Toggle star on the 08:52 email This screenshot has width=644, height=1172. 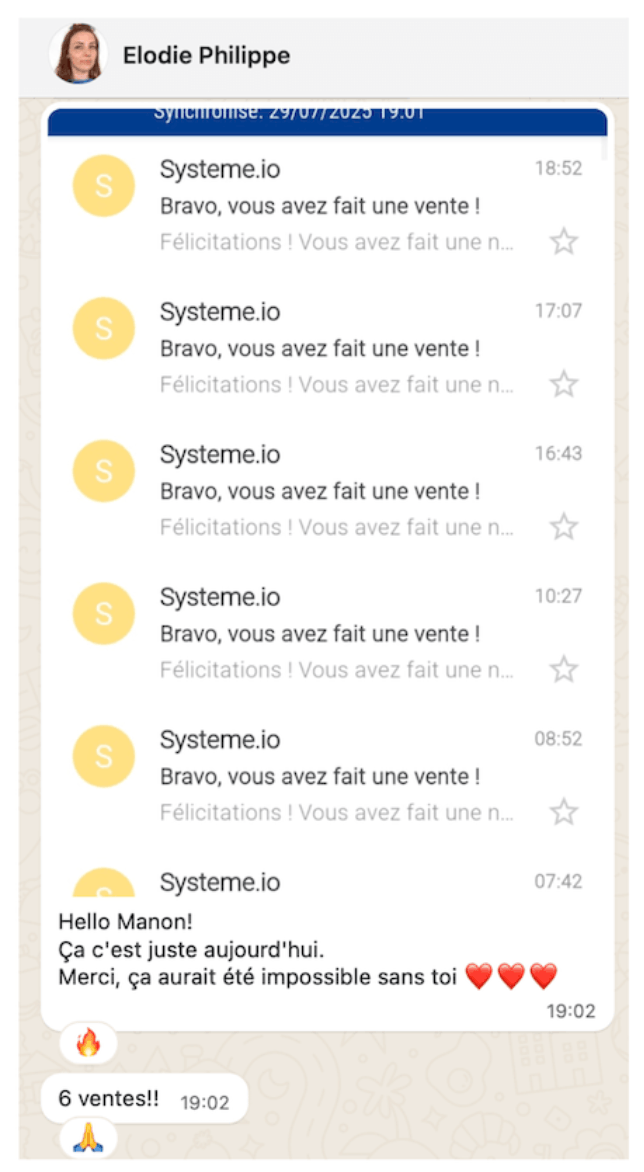[564, 812]
